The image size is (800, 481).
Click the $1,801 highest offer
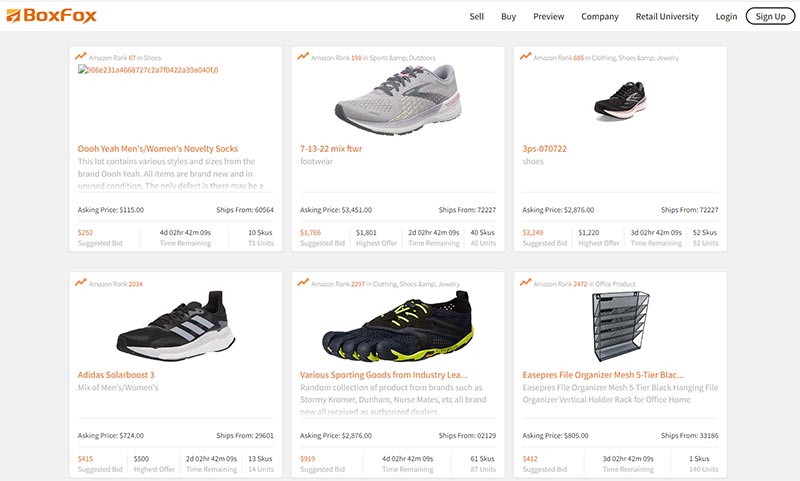tap(366, 232)
